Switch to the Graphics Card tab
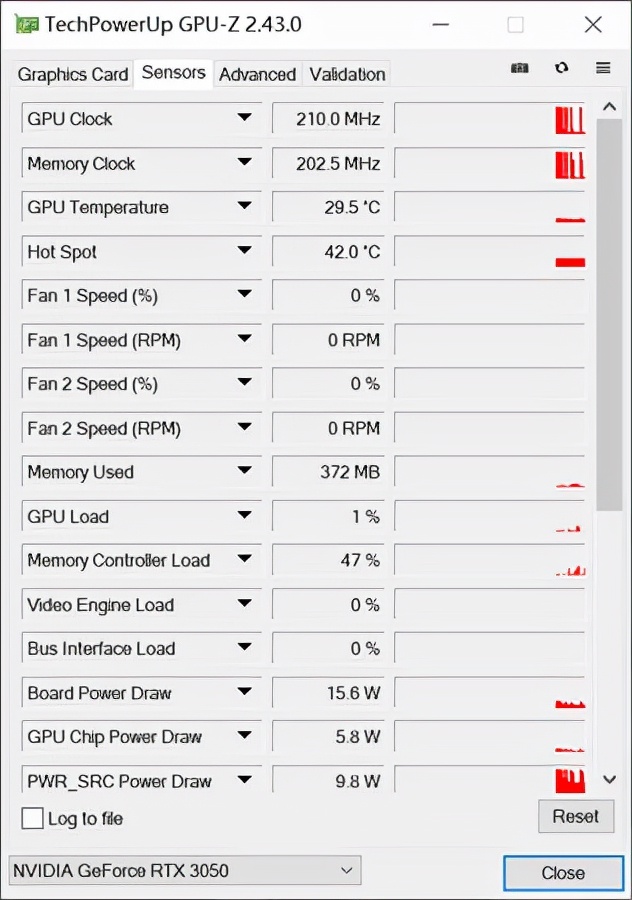 73,74
